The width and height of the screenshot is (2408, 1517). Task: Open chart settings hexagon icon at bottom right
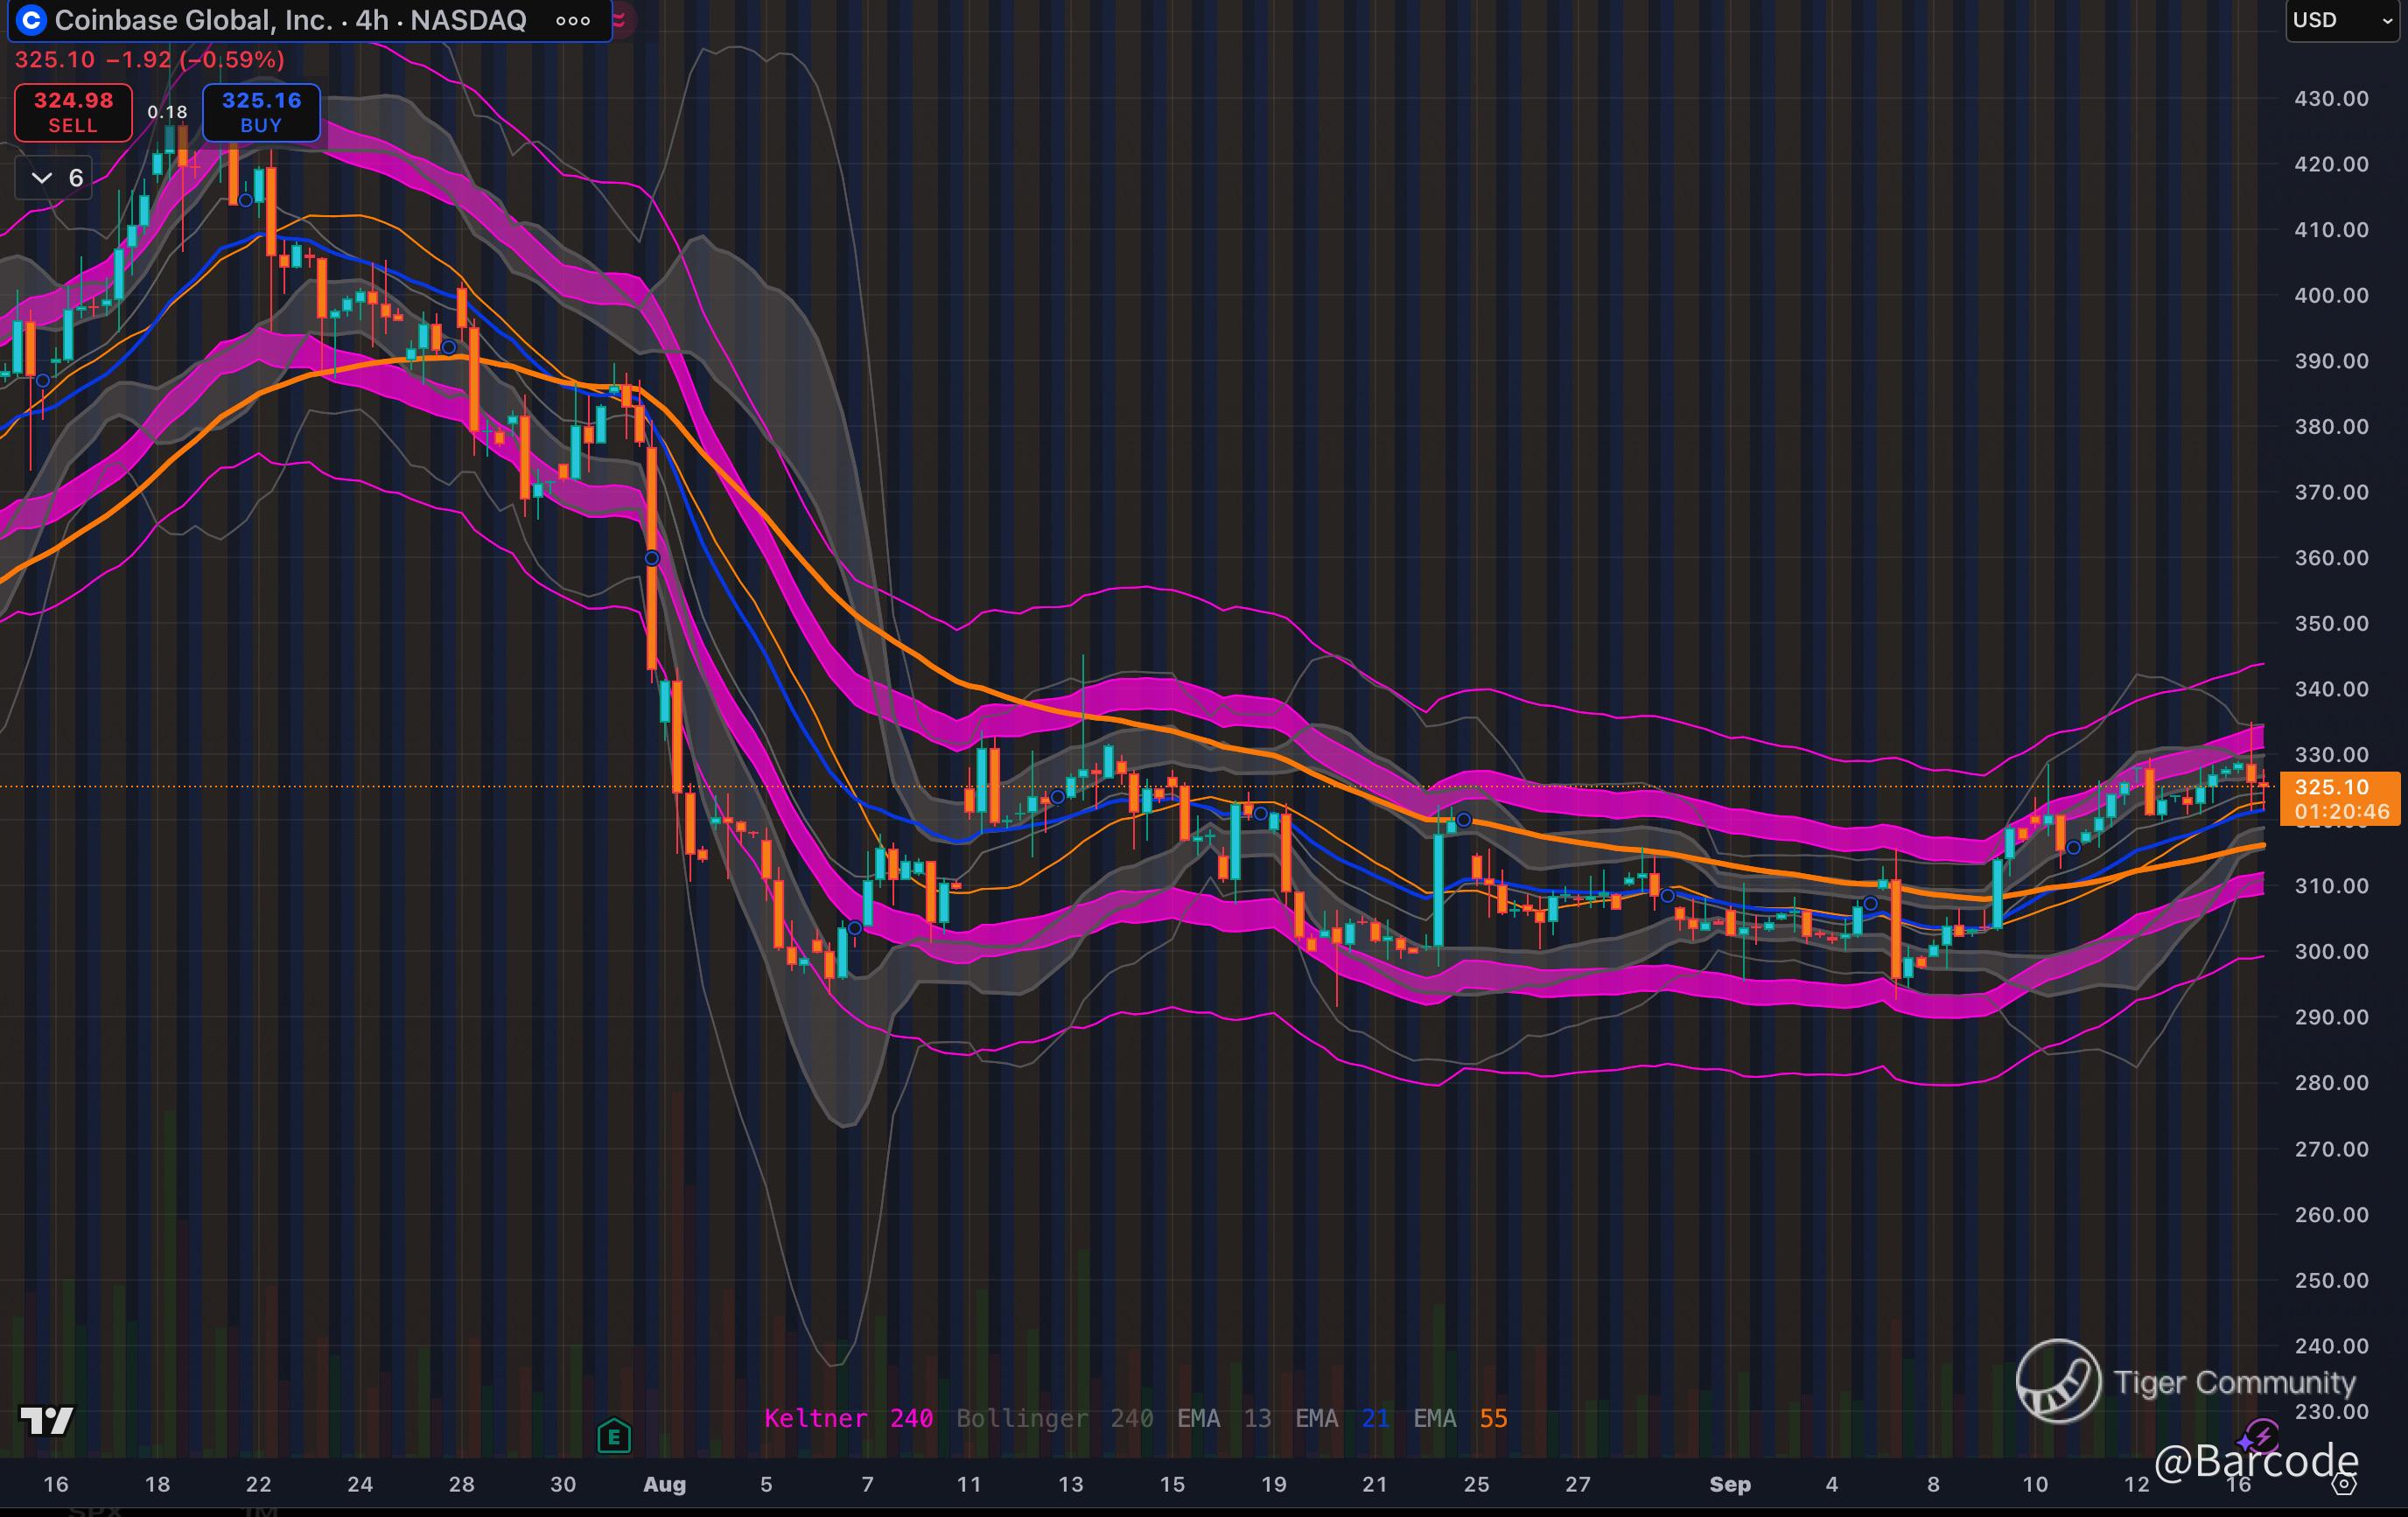(2344, 1484)
